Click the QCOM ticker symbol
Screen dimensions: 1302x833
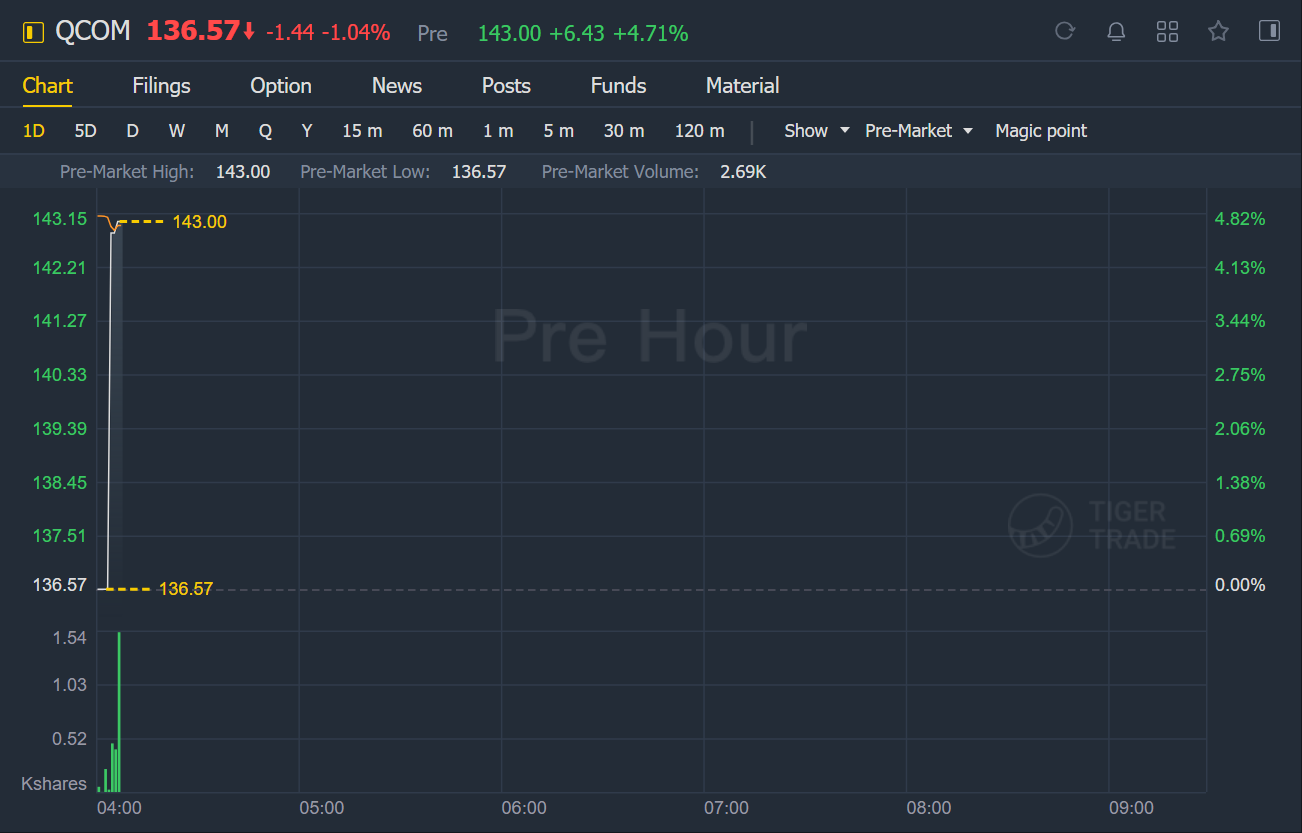[93, 31]
